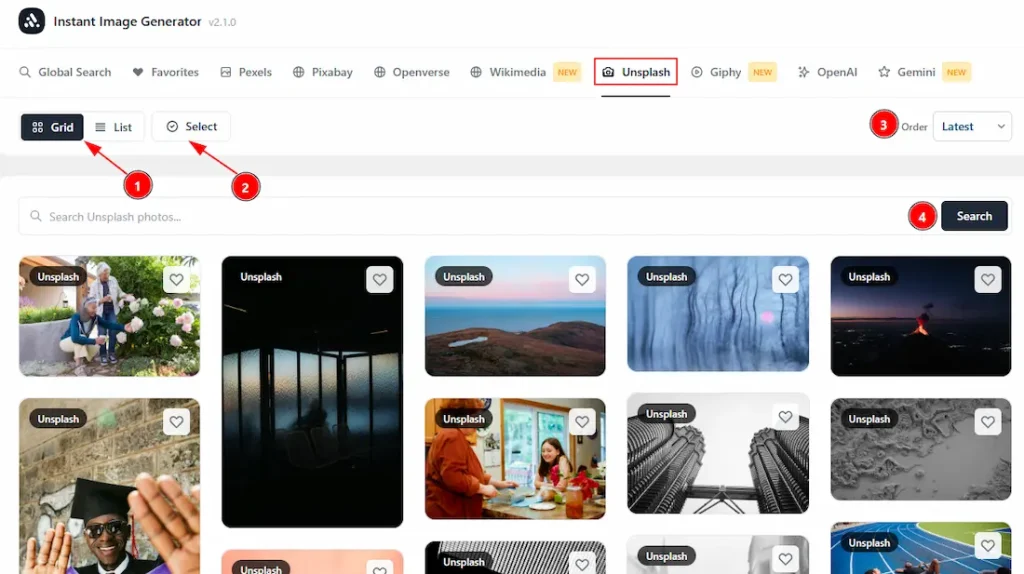Open the Order dropdown showing Latest
1024x574 pixels.
coord(972,127)
